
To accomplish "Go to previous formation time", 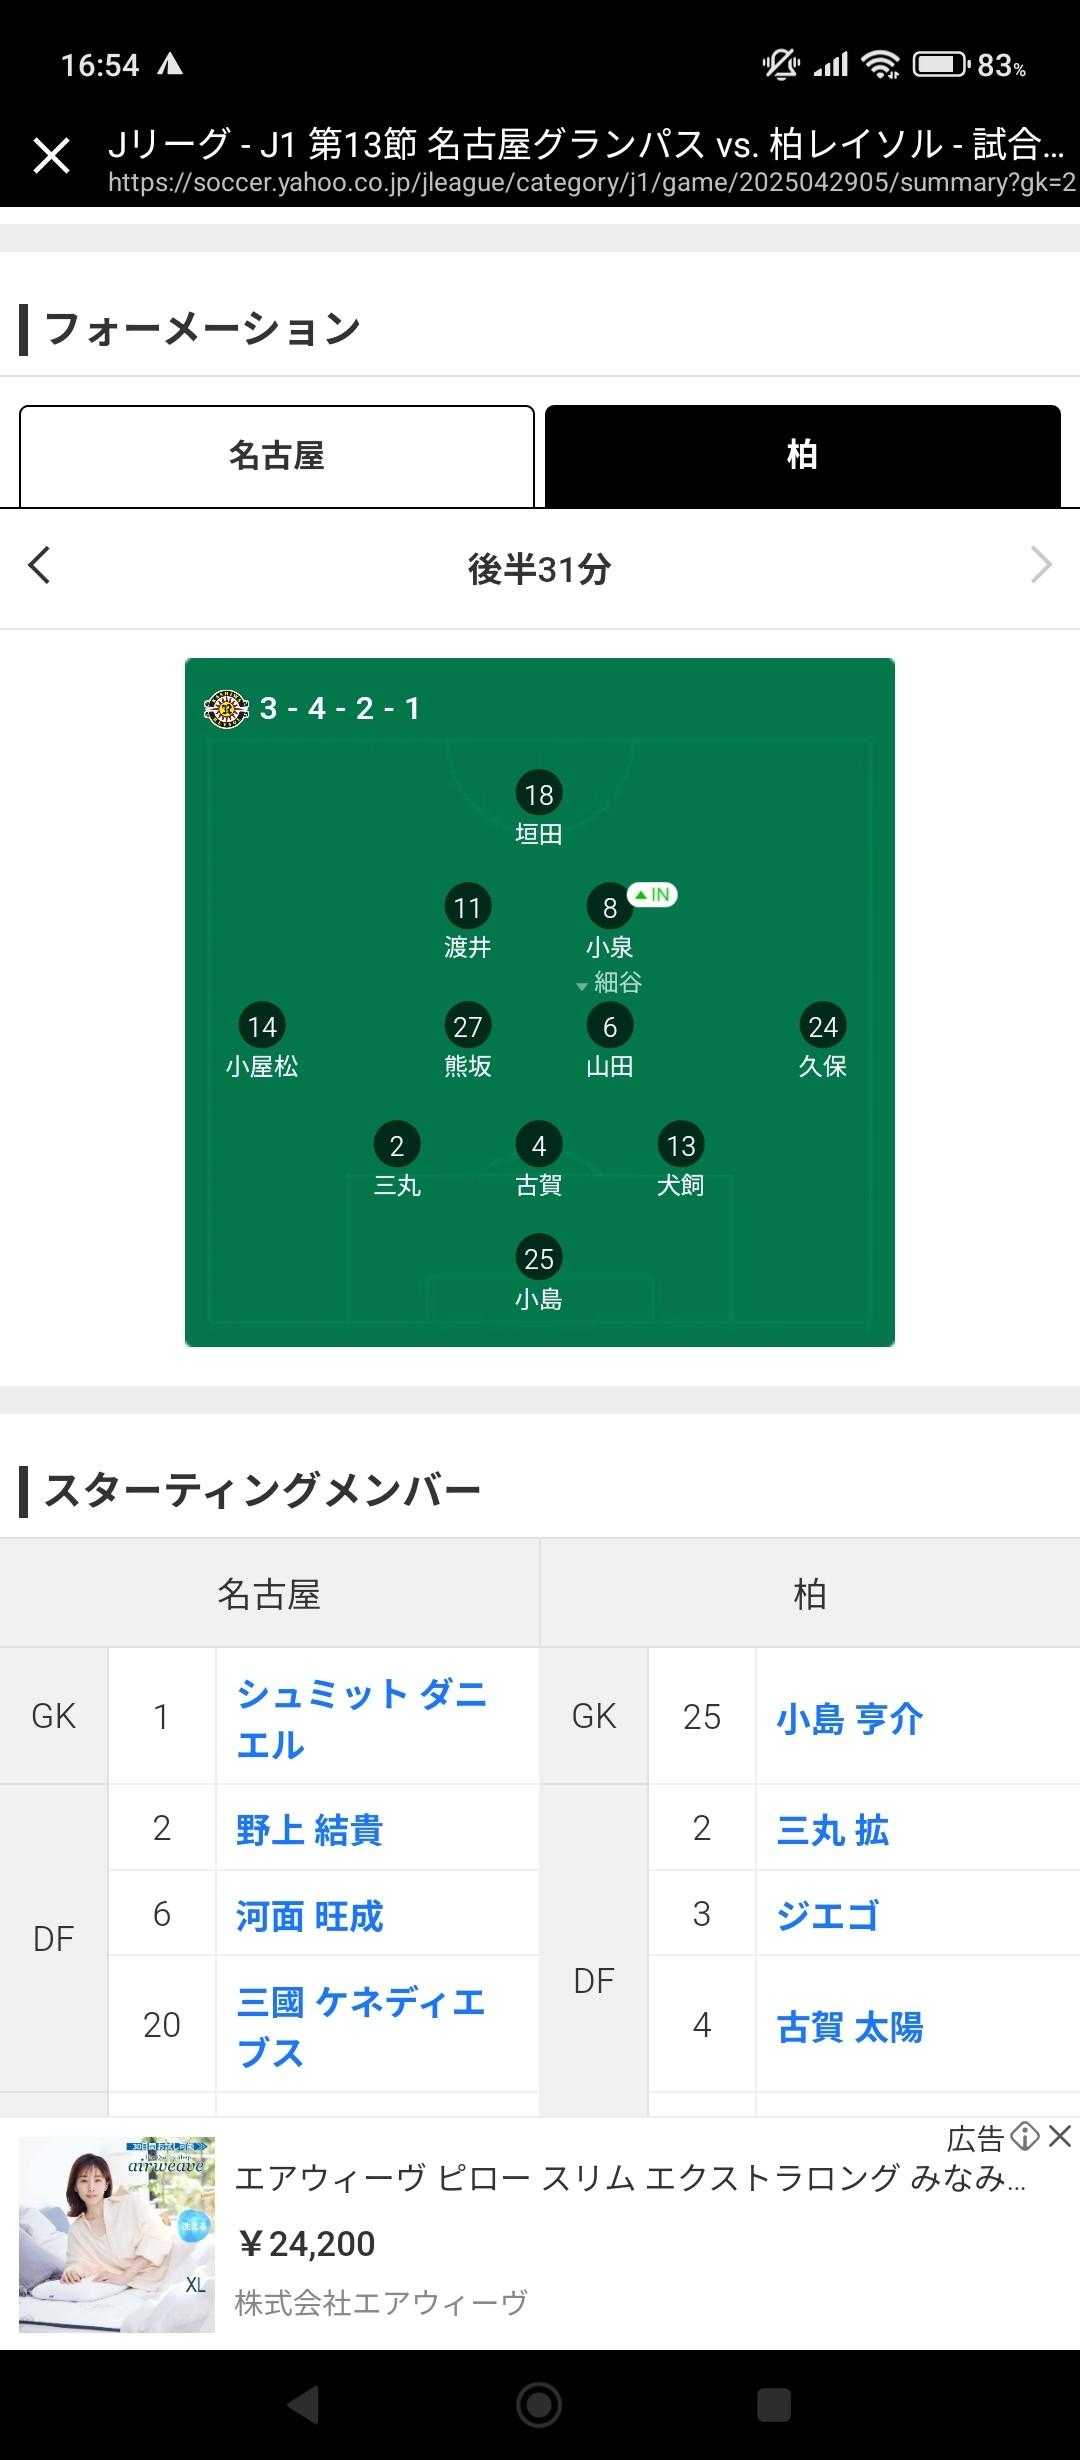I will coord(40,566).
